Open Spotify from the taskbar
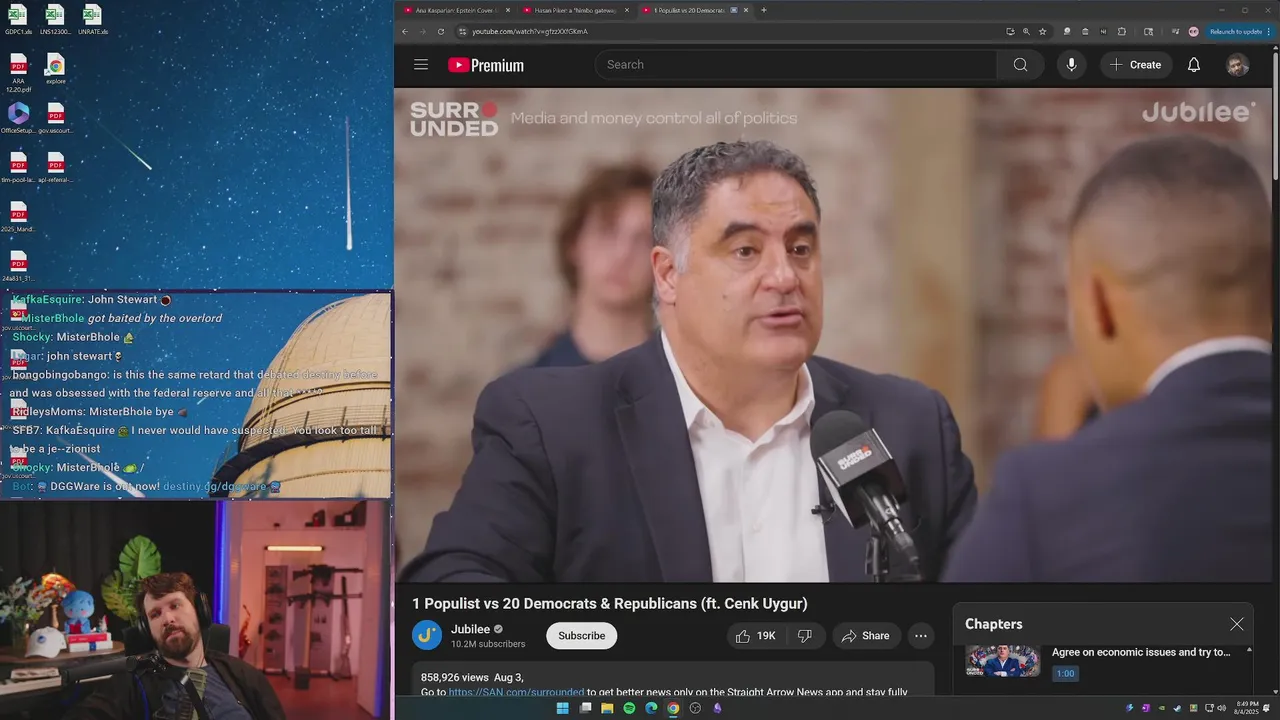1280x720 pixels. (x=629, y=708)
